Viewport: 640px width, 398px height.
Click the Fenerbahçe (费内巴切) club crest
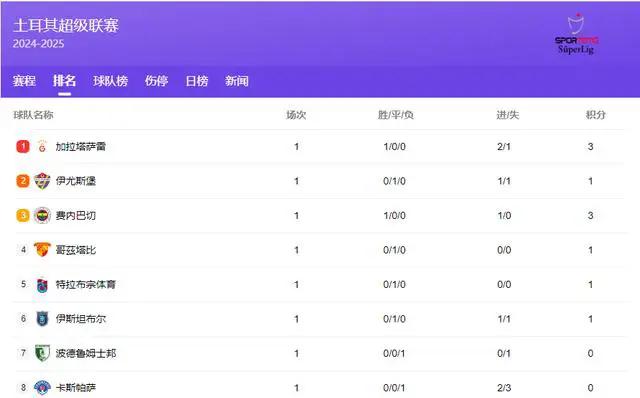click(42, 215)
